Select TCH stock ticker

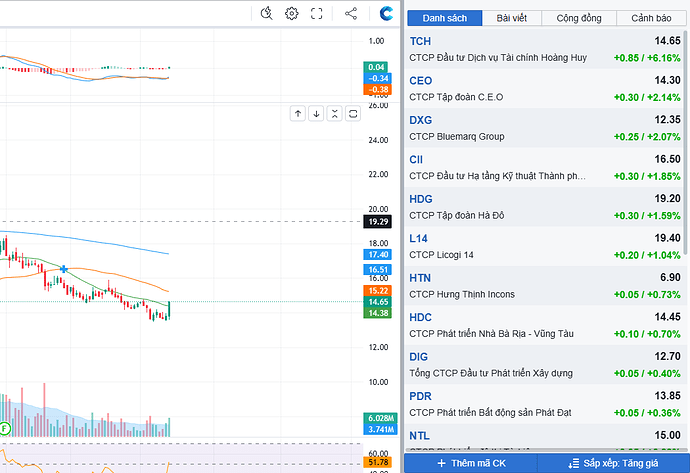[420, 41]
